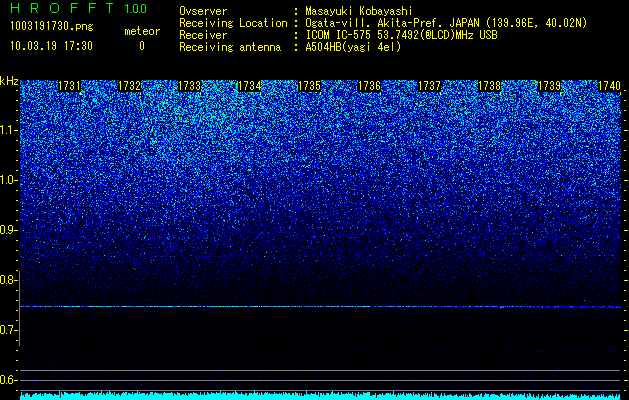Click the 1732 time marker
Viewport: 629px width, 400px height.
point(130,86)
